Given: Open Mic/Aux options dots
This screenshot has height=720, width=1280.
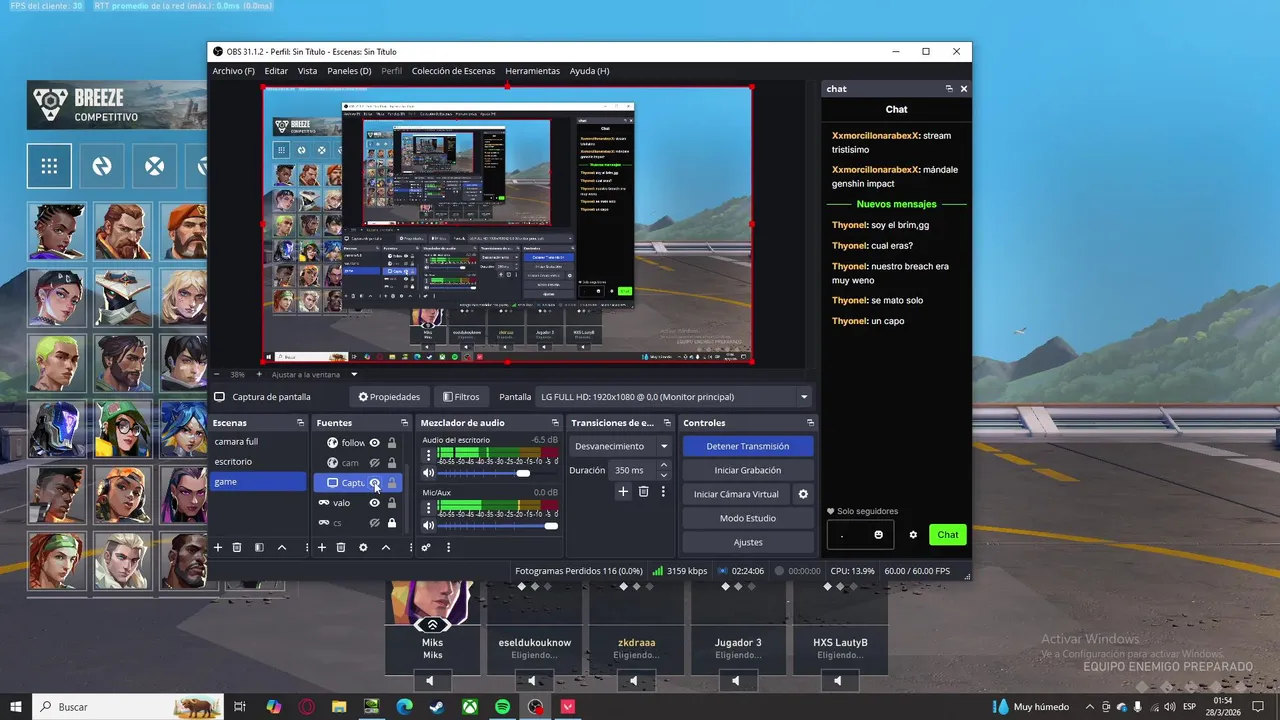Looking at the screenshot, I should tap(429, 507).
